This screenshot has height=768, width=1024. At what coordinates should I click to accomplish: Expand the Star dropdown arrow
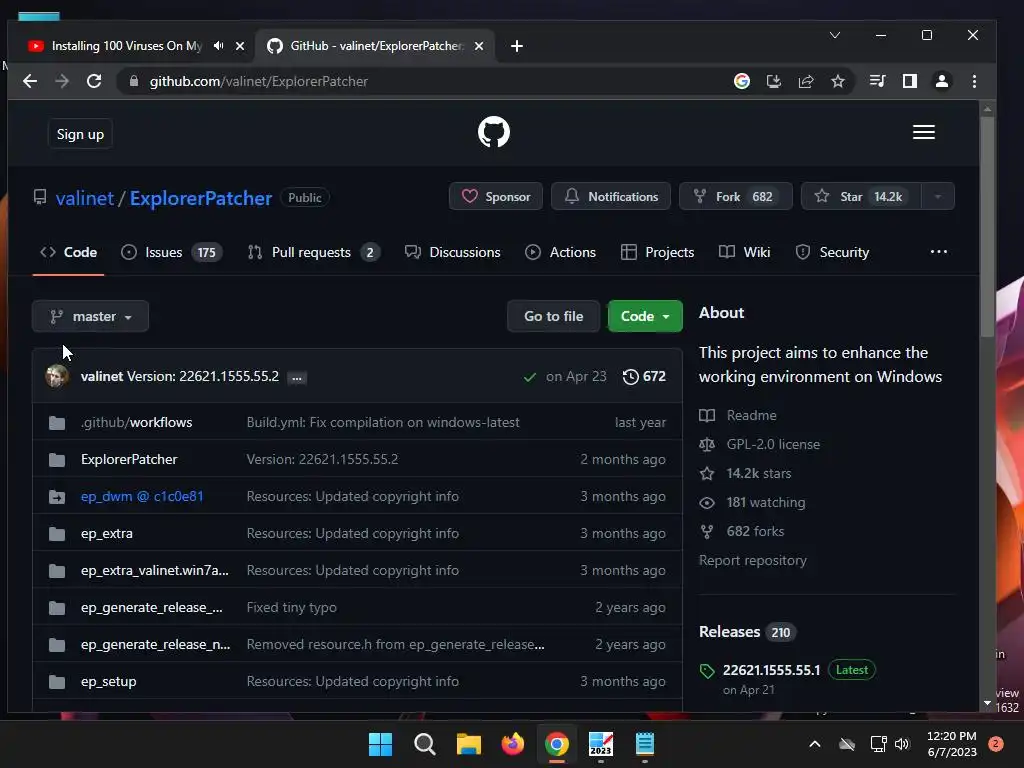(938, 197)
